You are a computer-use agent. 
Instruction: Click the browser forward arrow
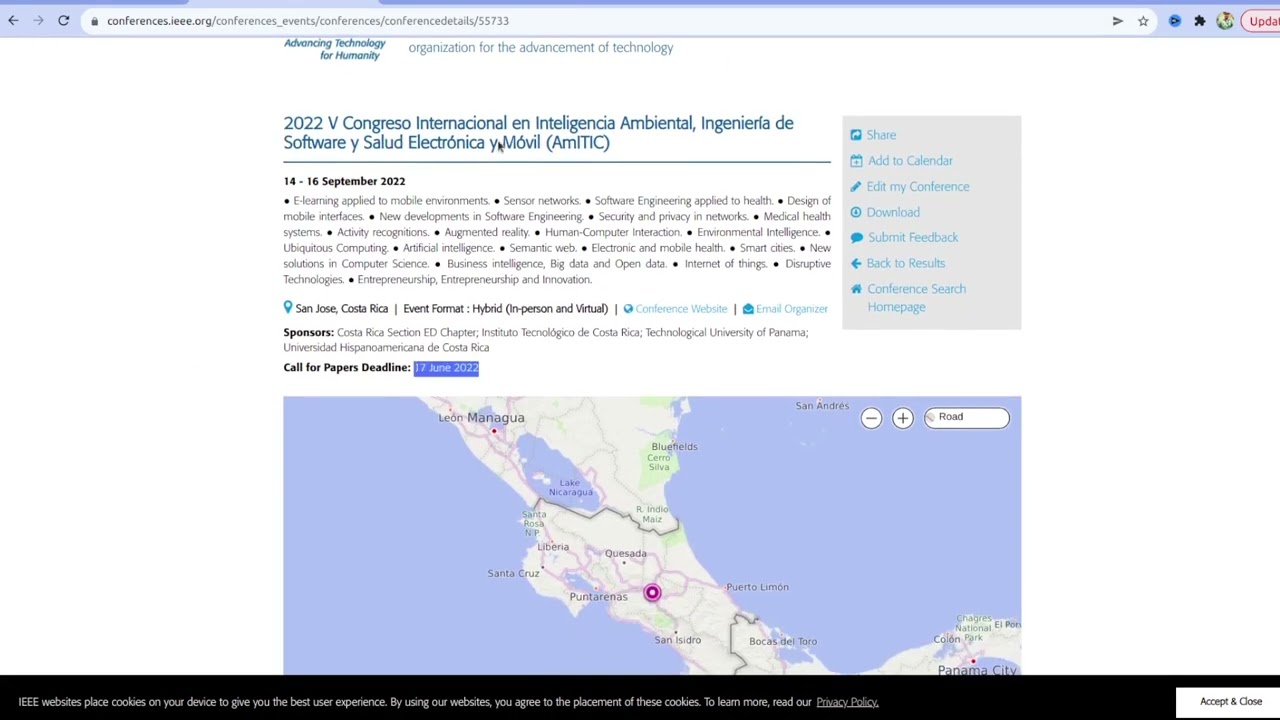pyautogui.click(x=38, y=20)
